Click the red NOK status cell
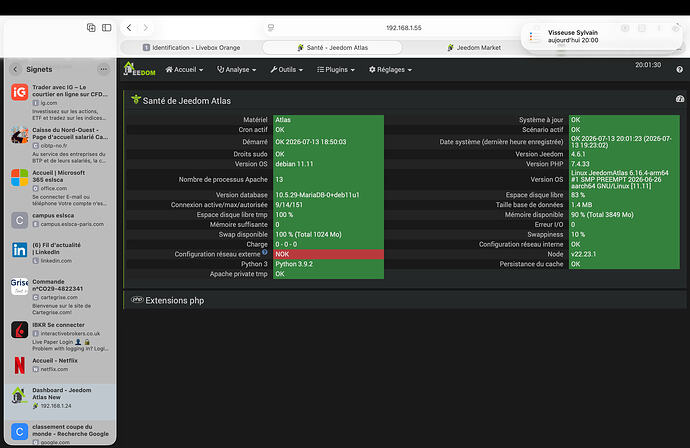Screen dimensions: 690x448 click(x=328, y=254)
